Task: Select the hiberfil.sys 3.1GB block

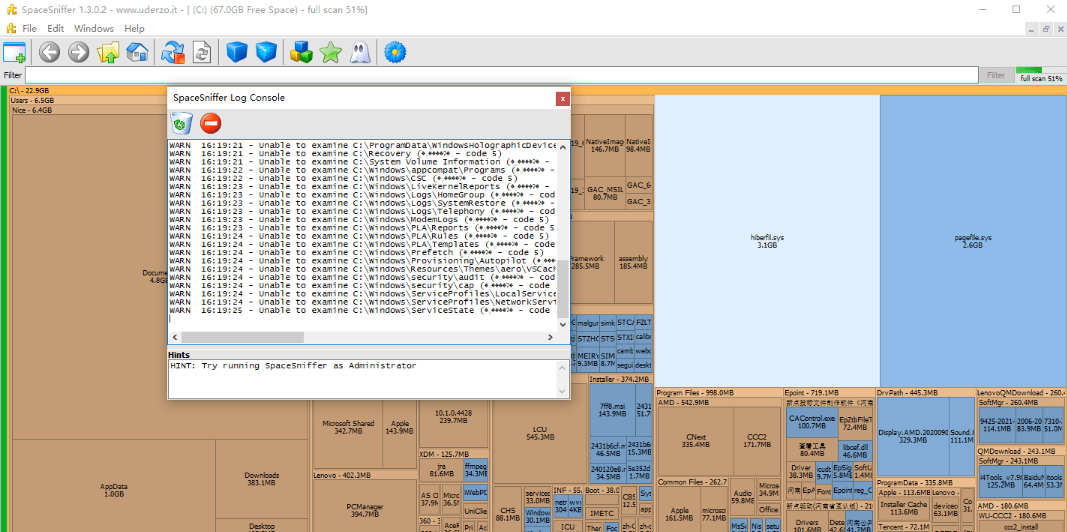Action: [767, 241]
